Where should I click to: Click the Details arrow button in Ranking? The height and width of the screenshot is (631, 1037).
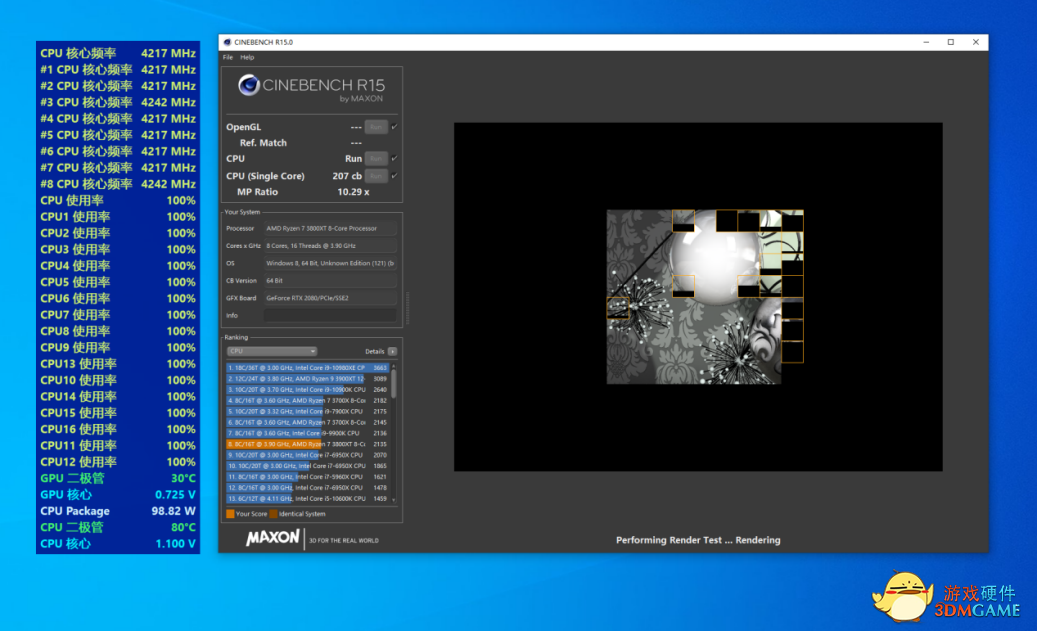coord(392,351)
